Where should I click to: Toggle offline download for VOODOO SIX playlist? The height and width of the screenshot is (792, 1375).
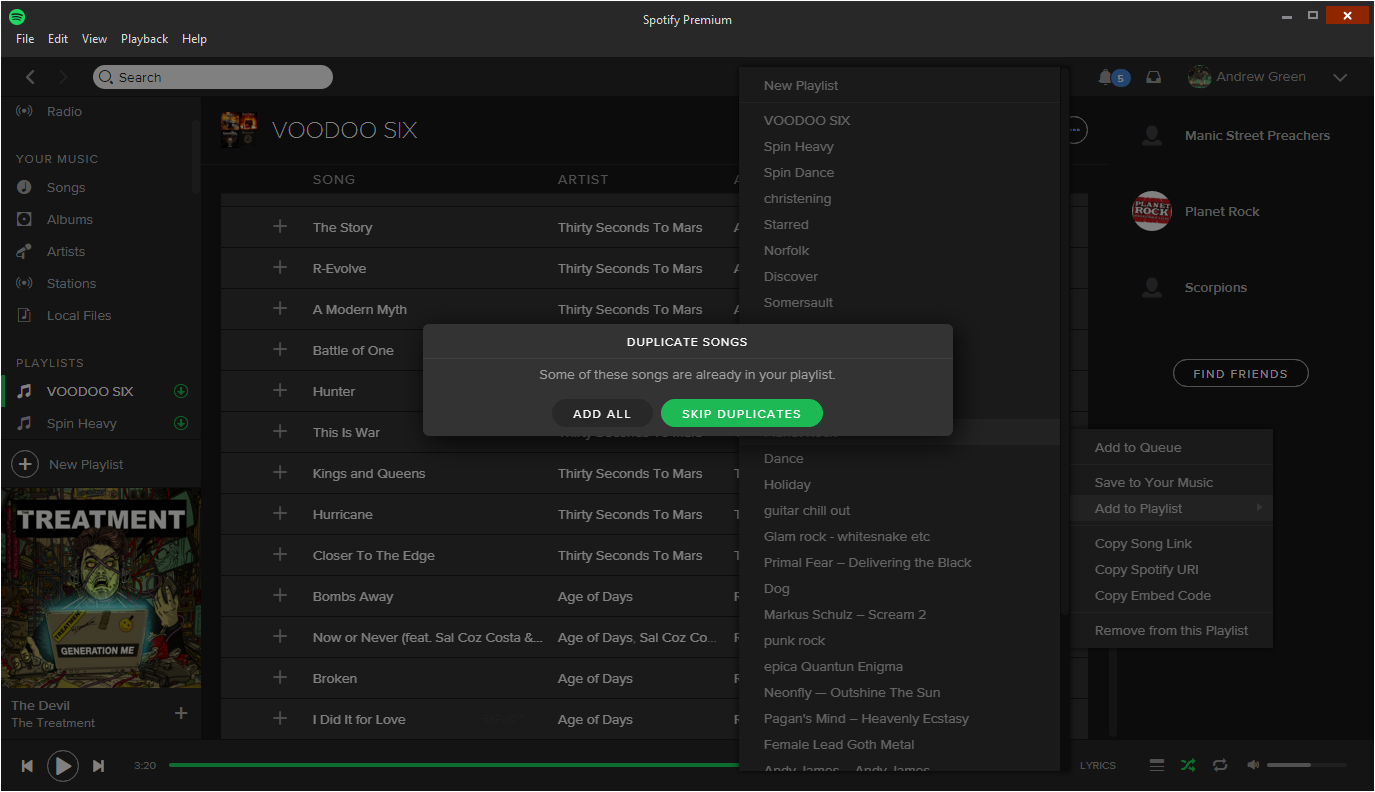(181, 391)
